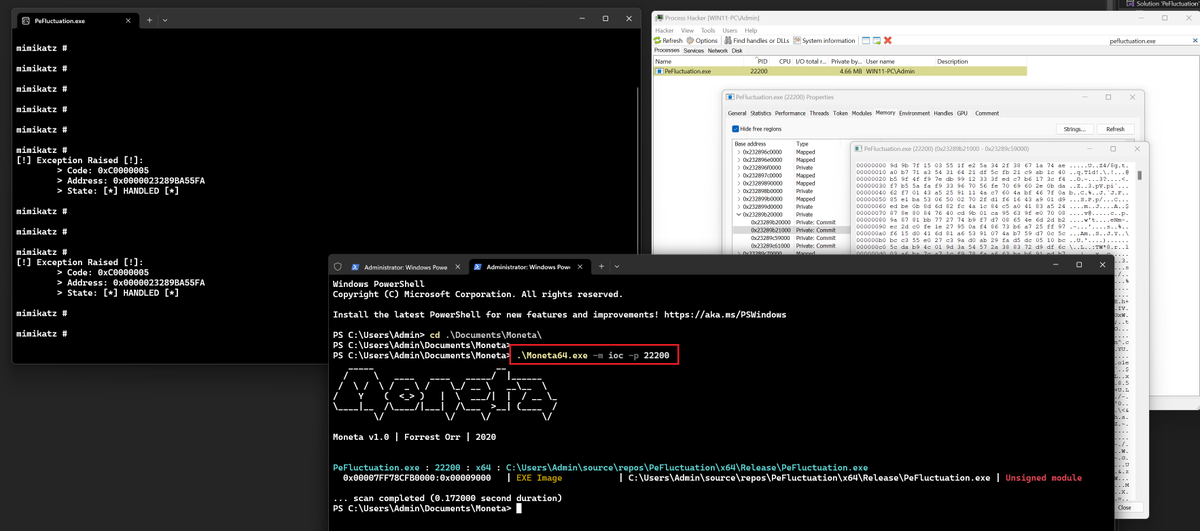This screenshot has width=1200, height=531.
Task: Expand memory region 0x232896e0000
Action: (x=738, y=160)
